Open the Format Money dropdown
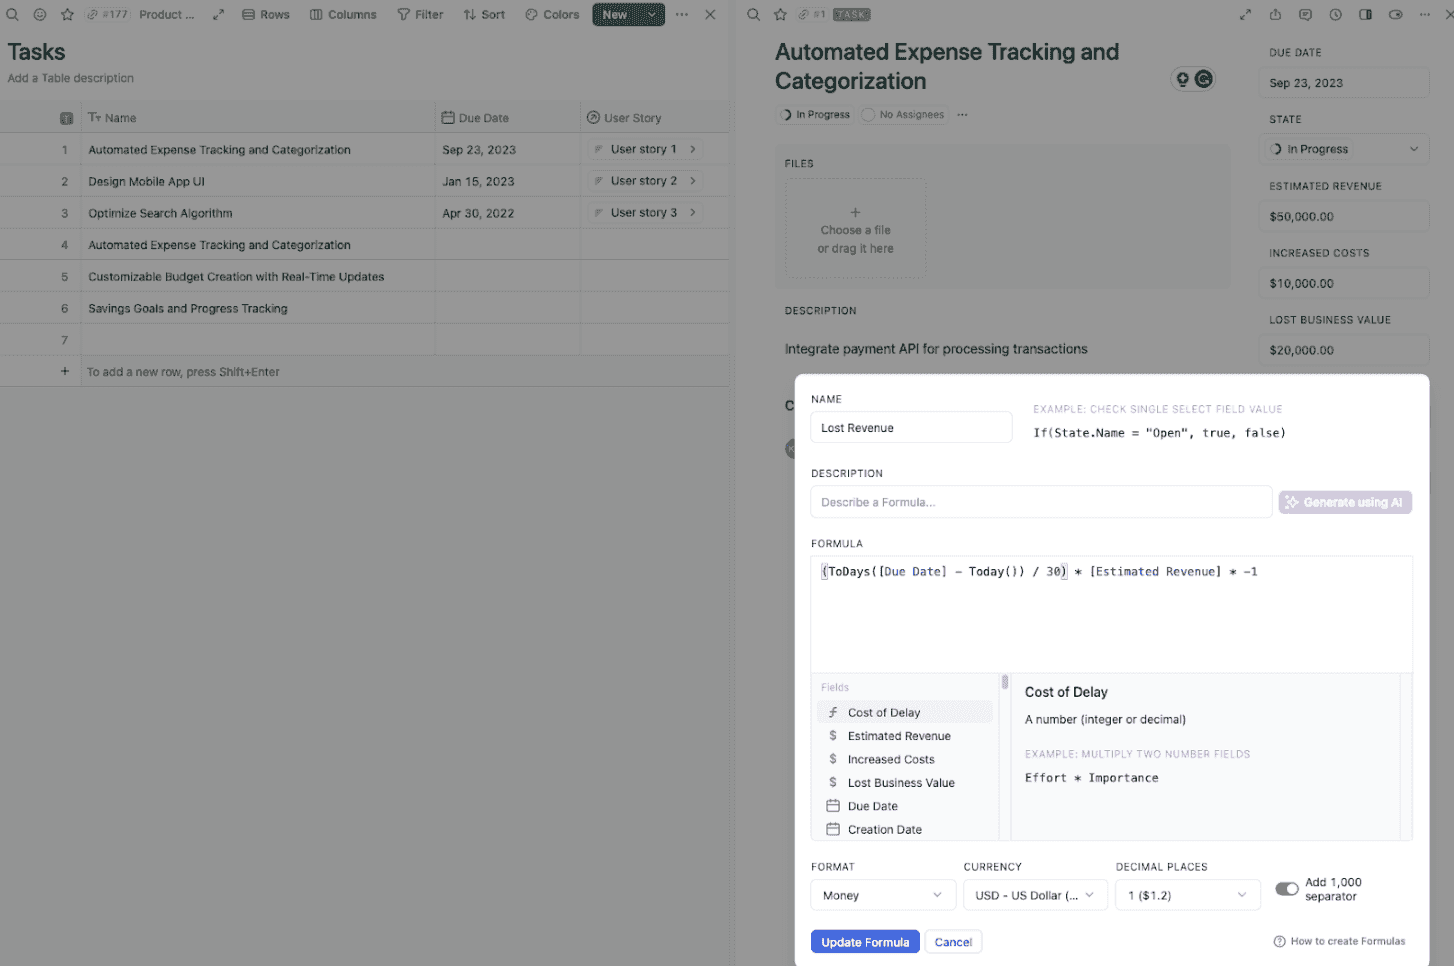Image resolution: width=1454 pixels, height=966 pixels. [882, 895]
